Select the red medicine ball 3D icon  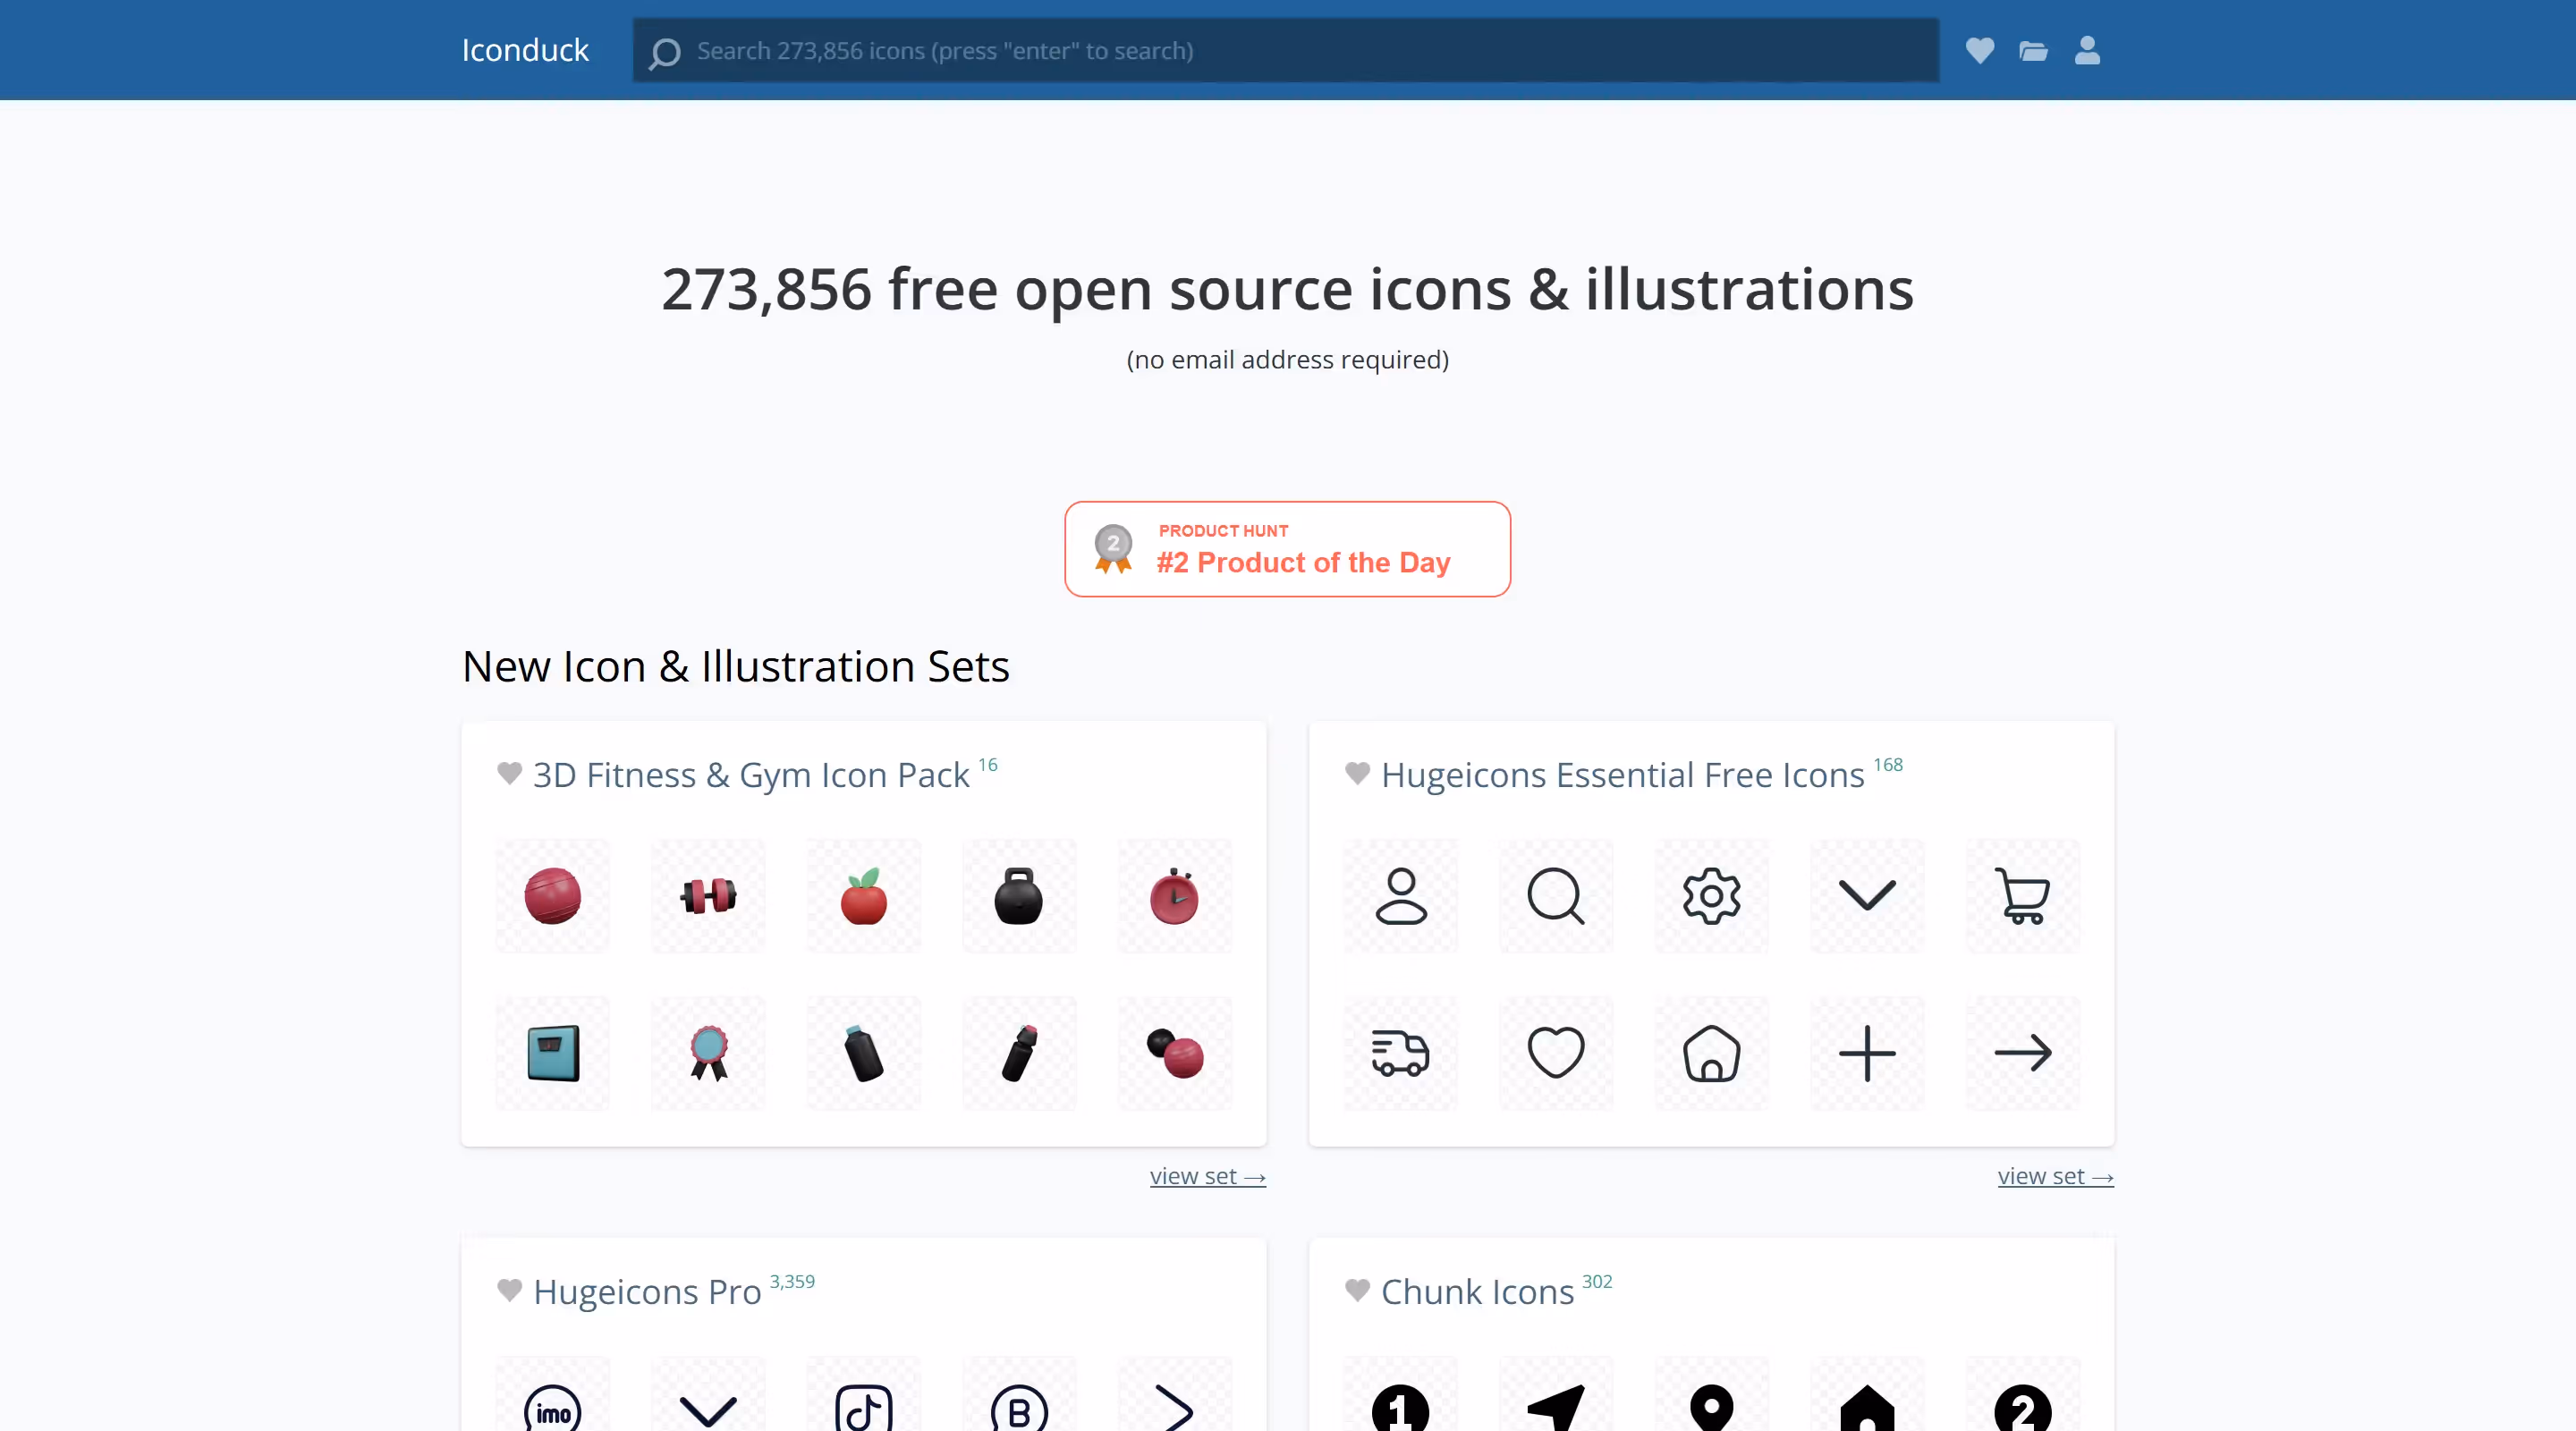click(x=553, y=896)
